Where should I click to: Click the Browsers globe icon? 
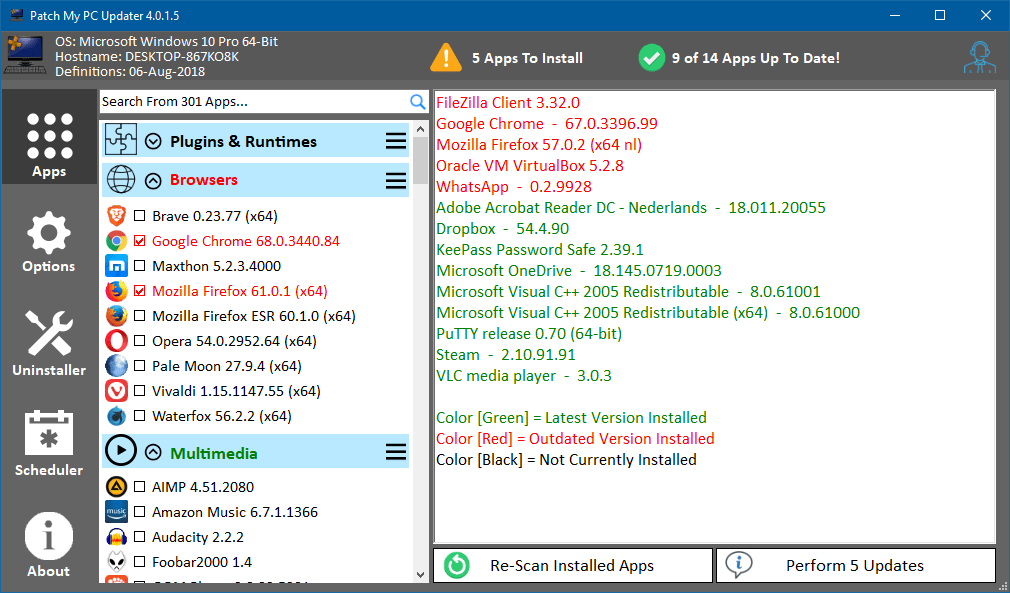tap(120, 180)
